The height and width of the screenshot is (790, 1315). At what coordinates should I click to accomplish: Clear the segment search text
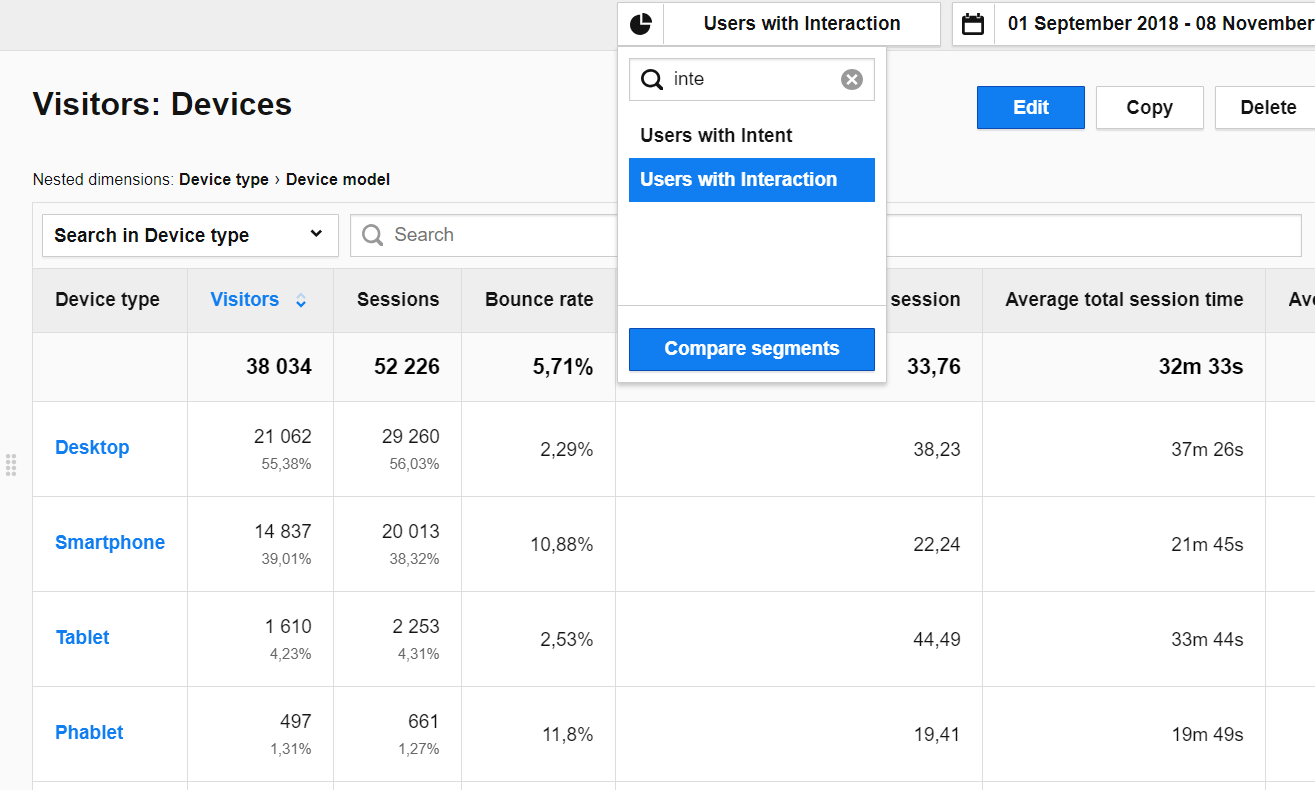point(851,80)
